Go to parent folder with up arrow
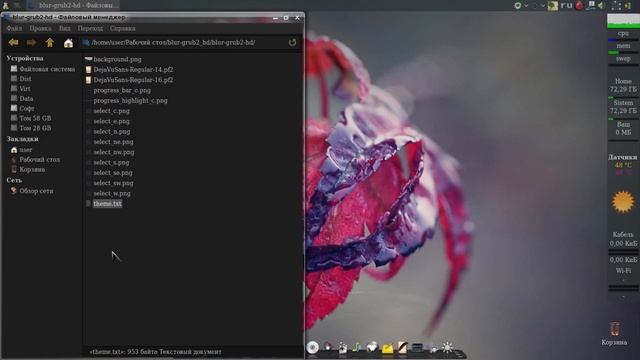This screenshot has height=360, width=640. coord(50,42)
